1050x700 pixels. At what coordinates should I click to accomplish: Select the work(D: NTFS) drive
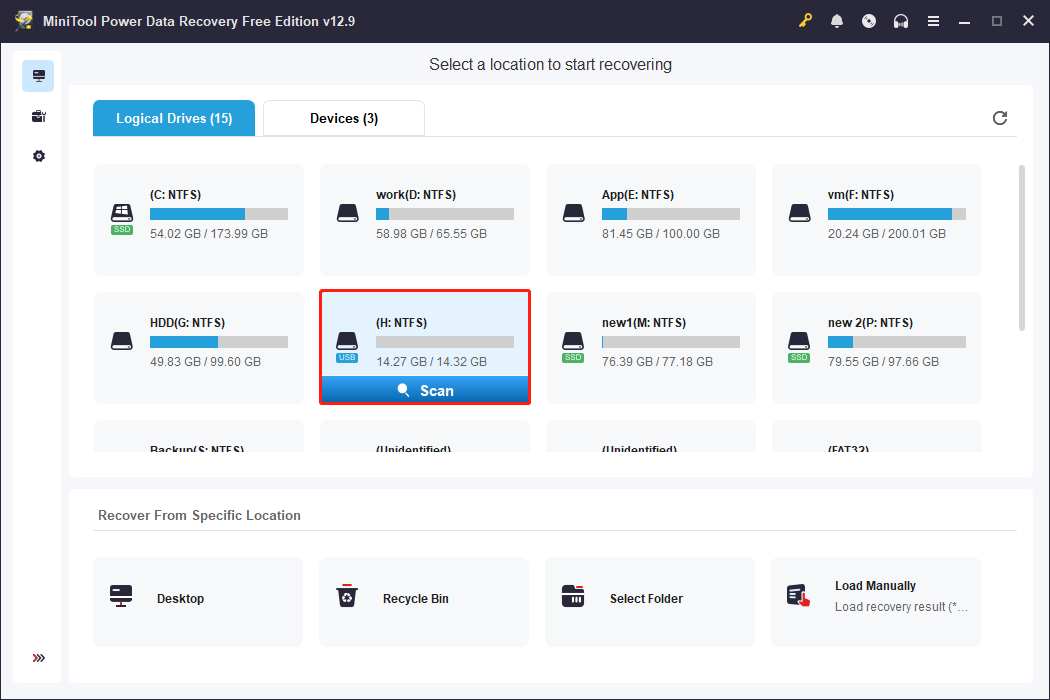click(x=425, y=220)
